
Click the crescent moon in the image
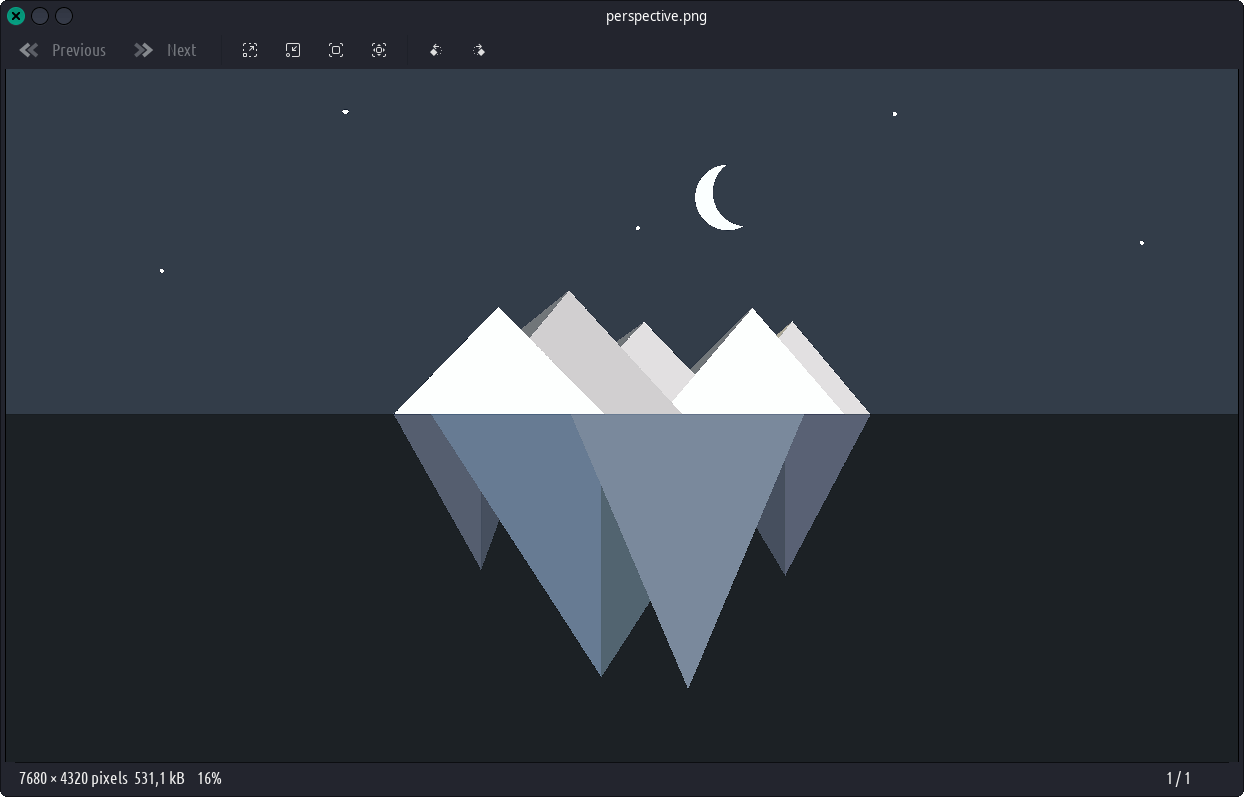(x=711, y=198)
